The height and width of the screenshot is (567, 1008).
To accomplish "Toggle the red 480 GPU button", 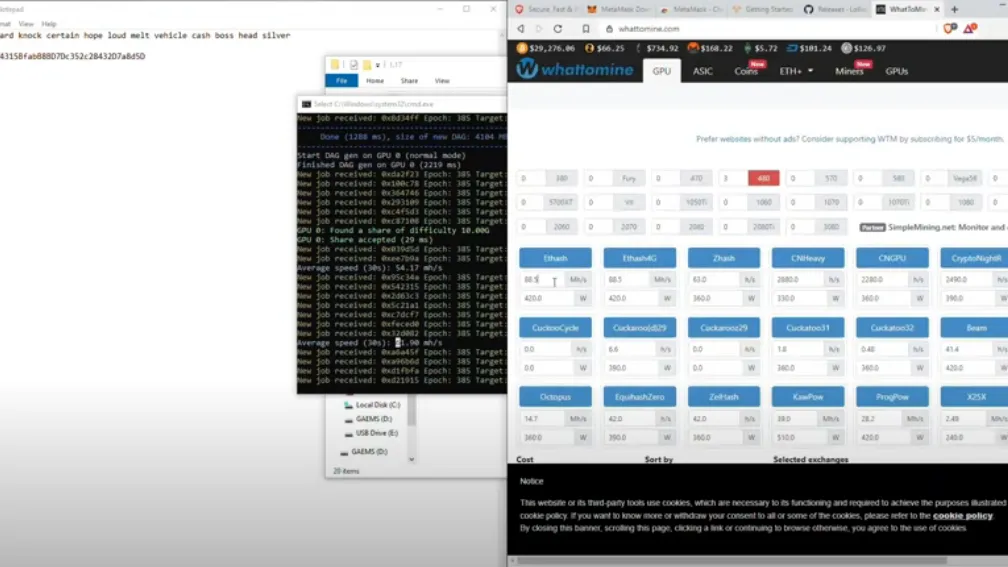I will pyautogui.click(x=764, y=178).
